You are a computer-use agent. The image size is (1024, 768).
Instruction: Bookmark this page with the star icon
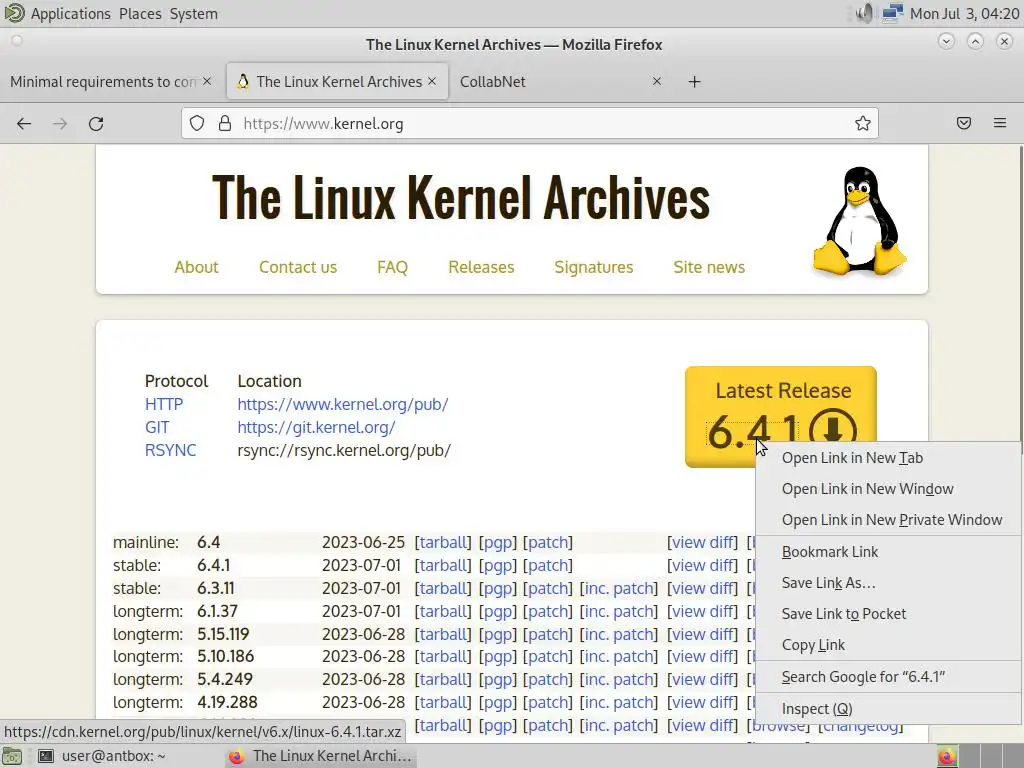[x=863, y=123]
